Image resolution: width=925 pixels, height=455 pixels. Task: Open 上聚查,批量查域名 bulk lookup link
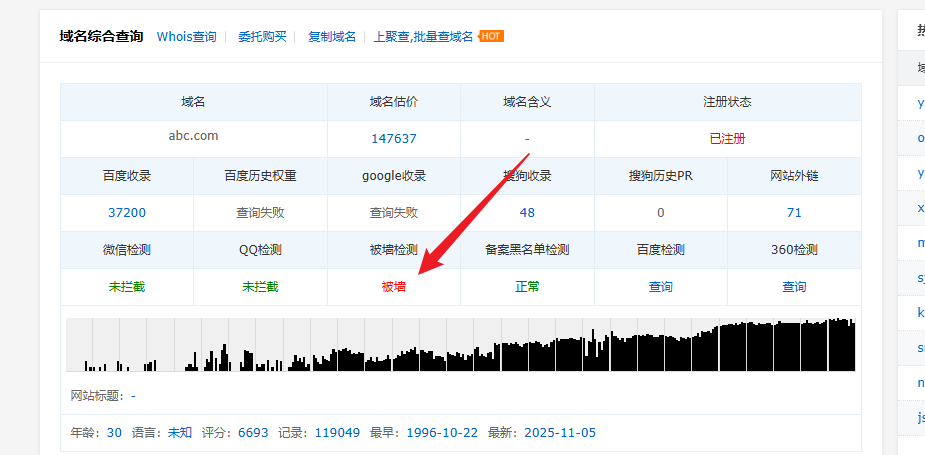click(423, 37)
